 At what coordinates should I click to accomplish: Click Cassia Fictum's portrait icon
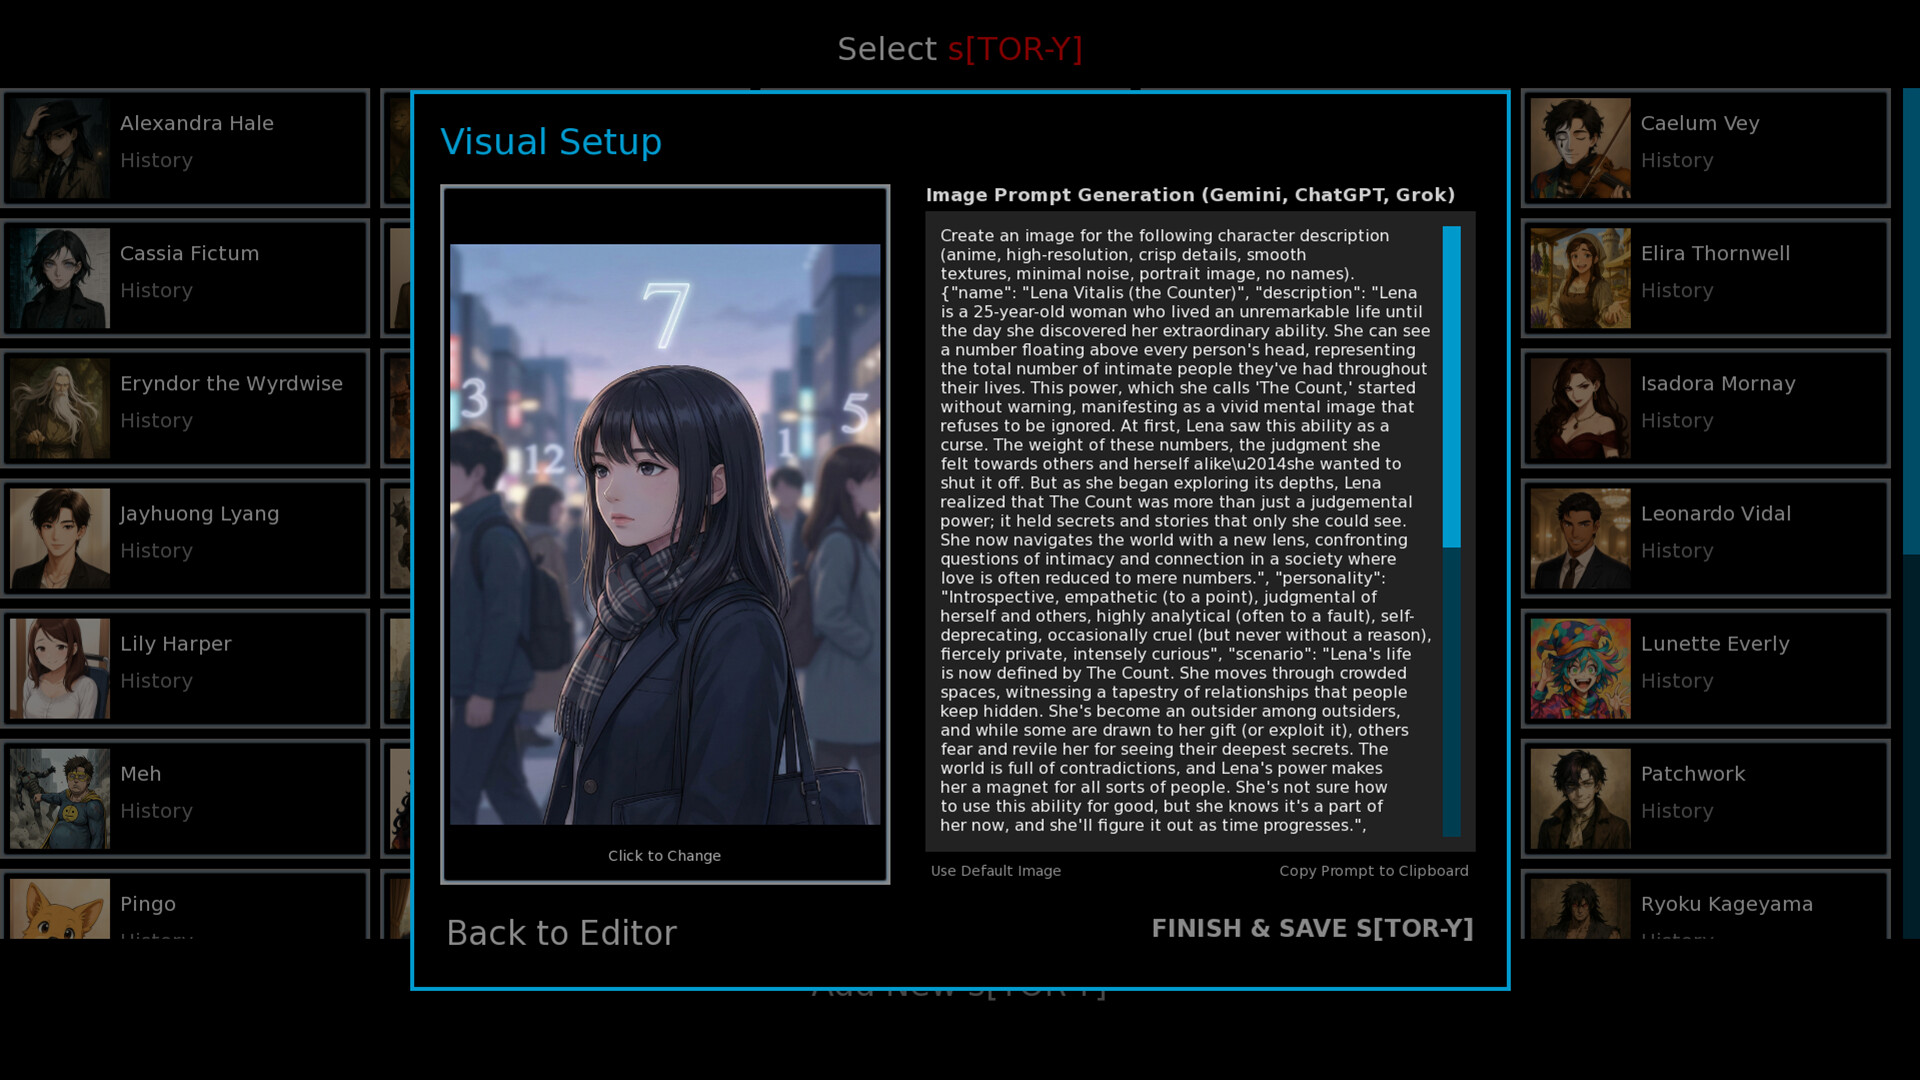pos(60,277)
